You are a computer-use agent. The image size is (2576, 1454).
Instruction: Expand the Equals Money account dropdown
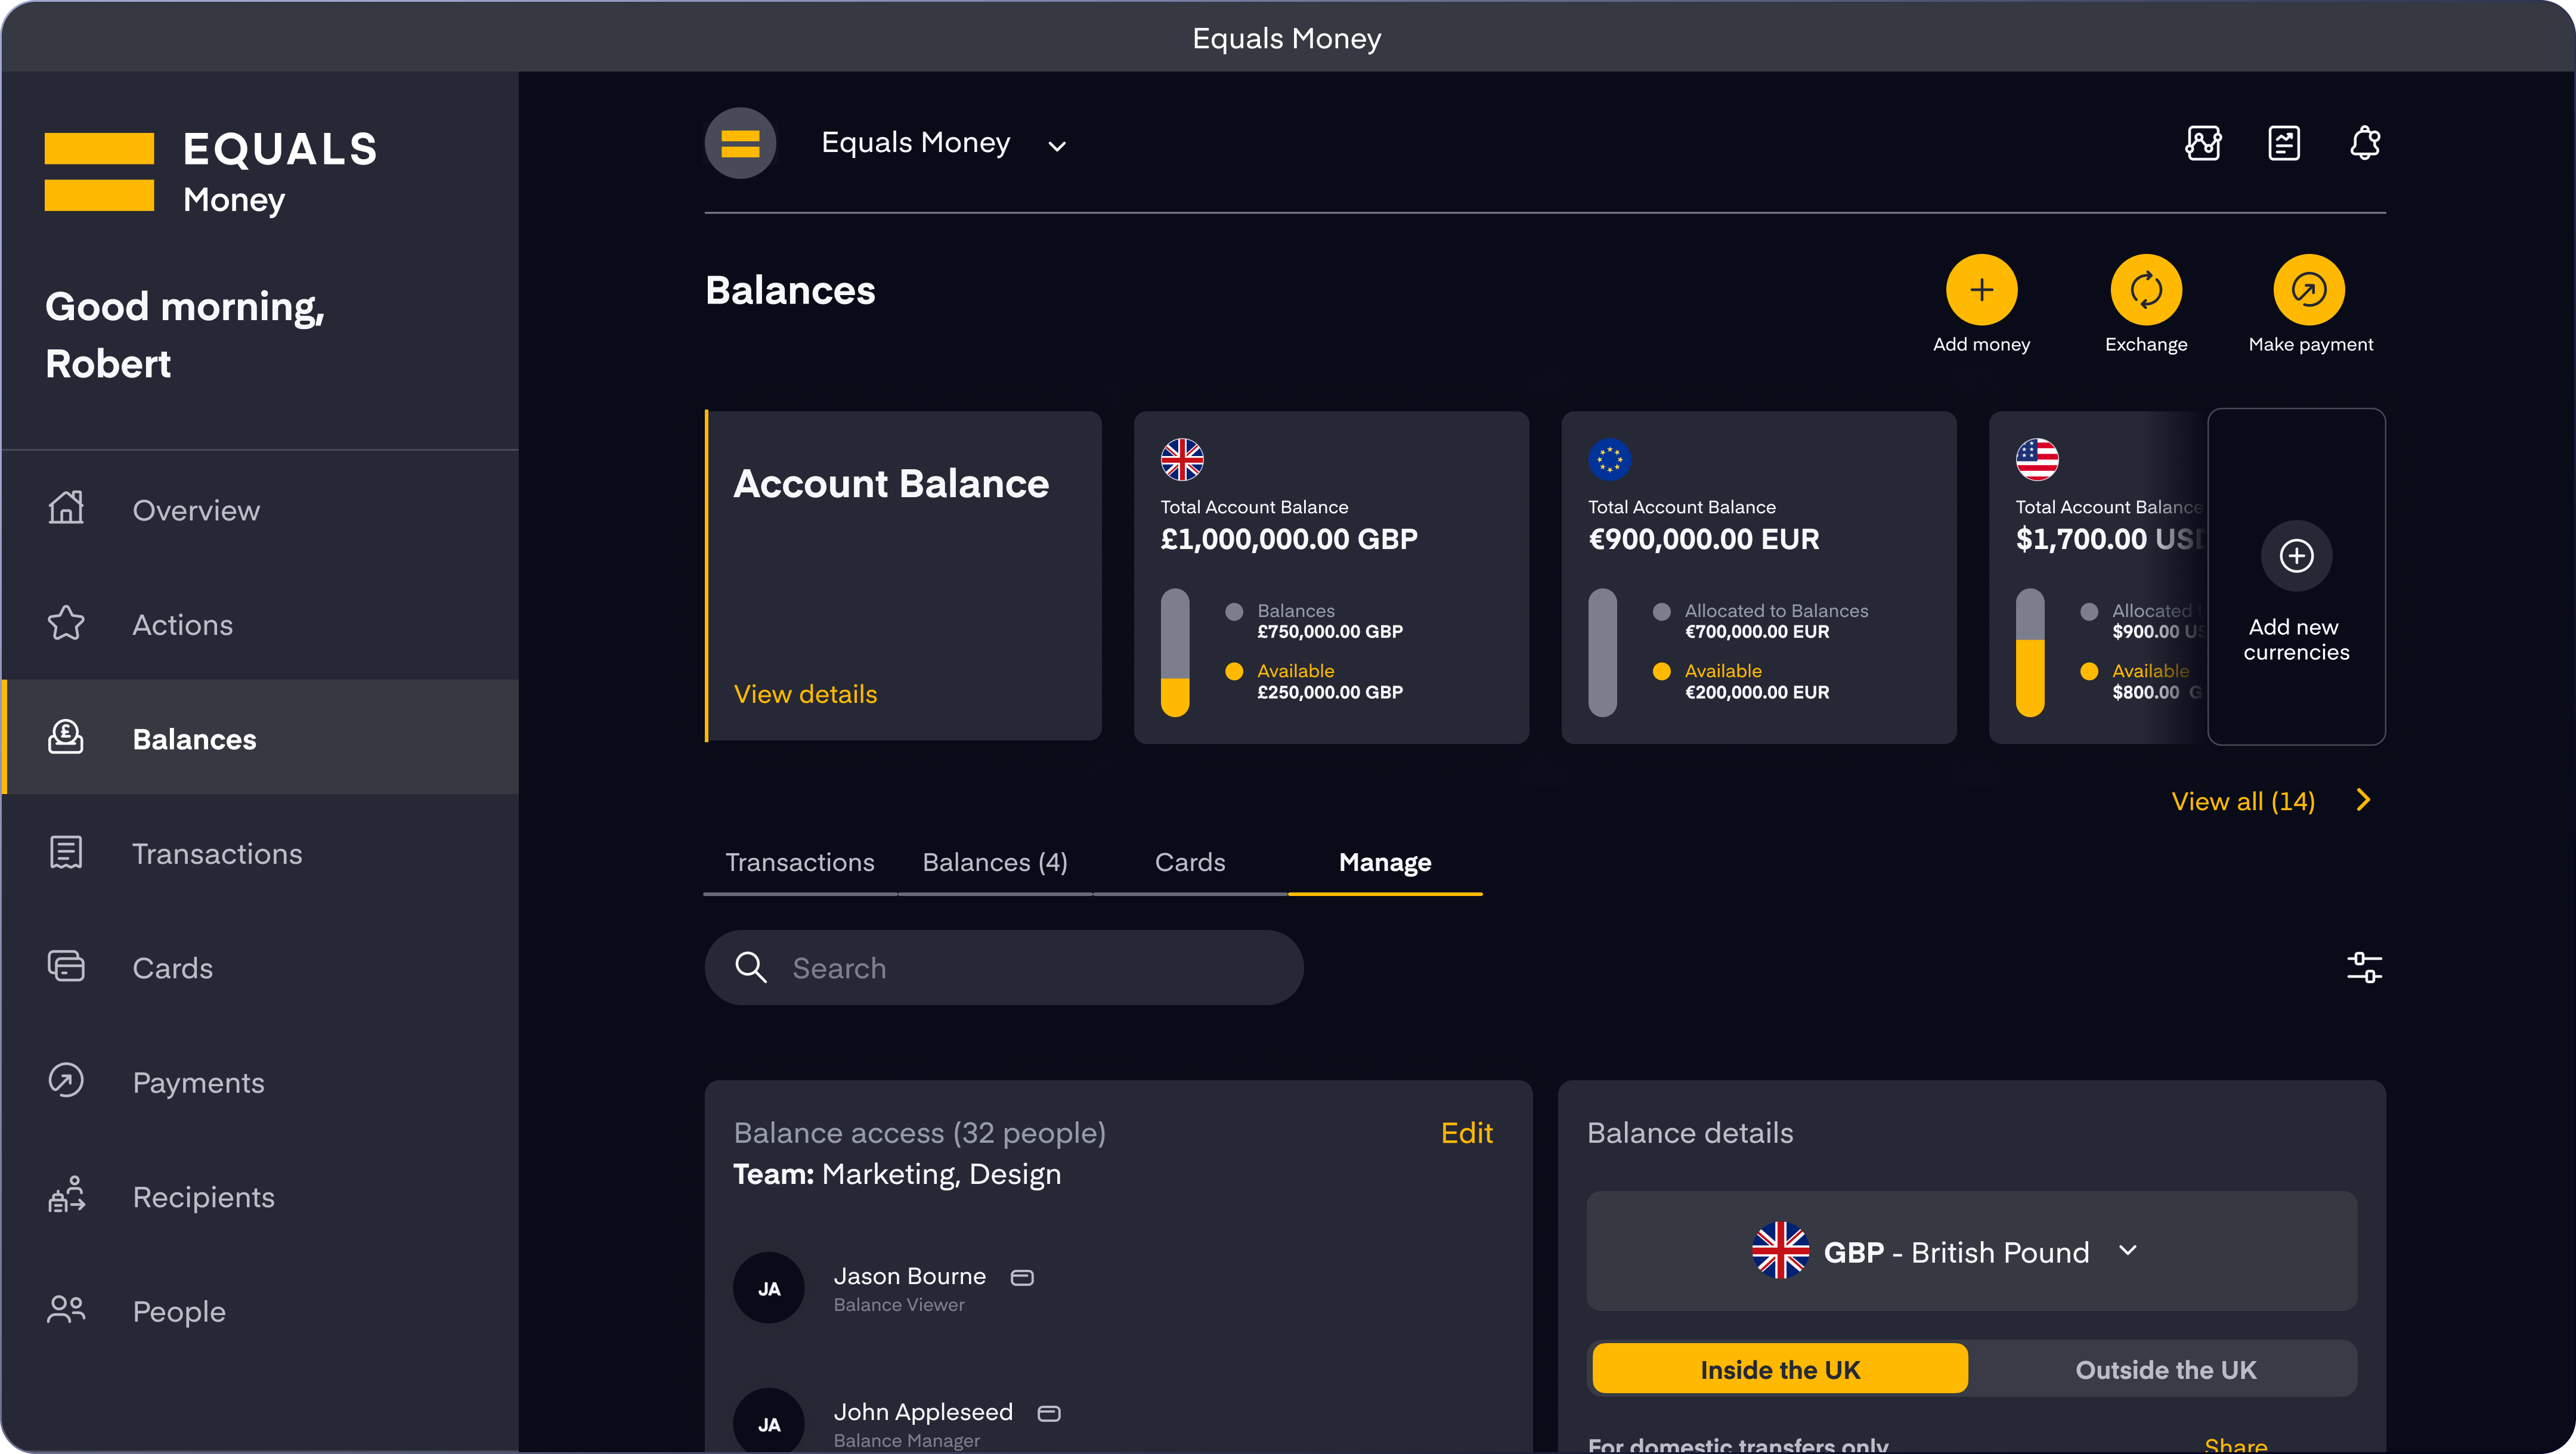1057,146
